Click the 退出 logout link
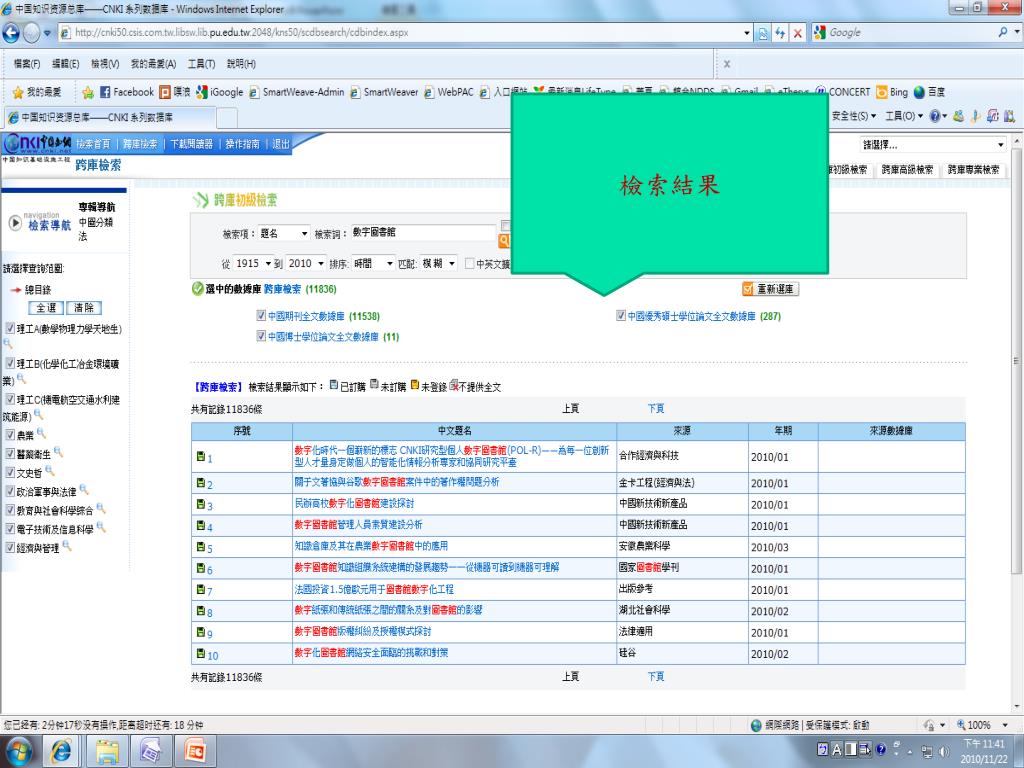This screenshot has width=1024, height=768. click(281, 144)
